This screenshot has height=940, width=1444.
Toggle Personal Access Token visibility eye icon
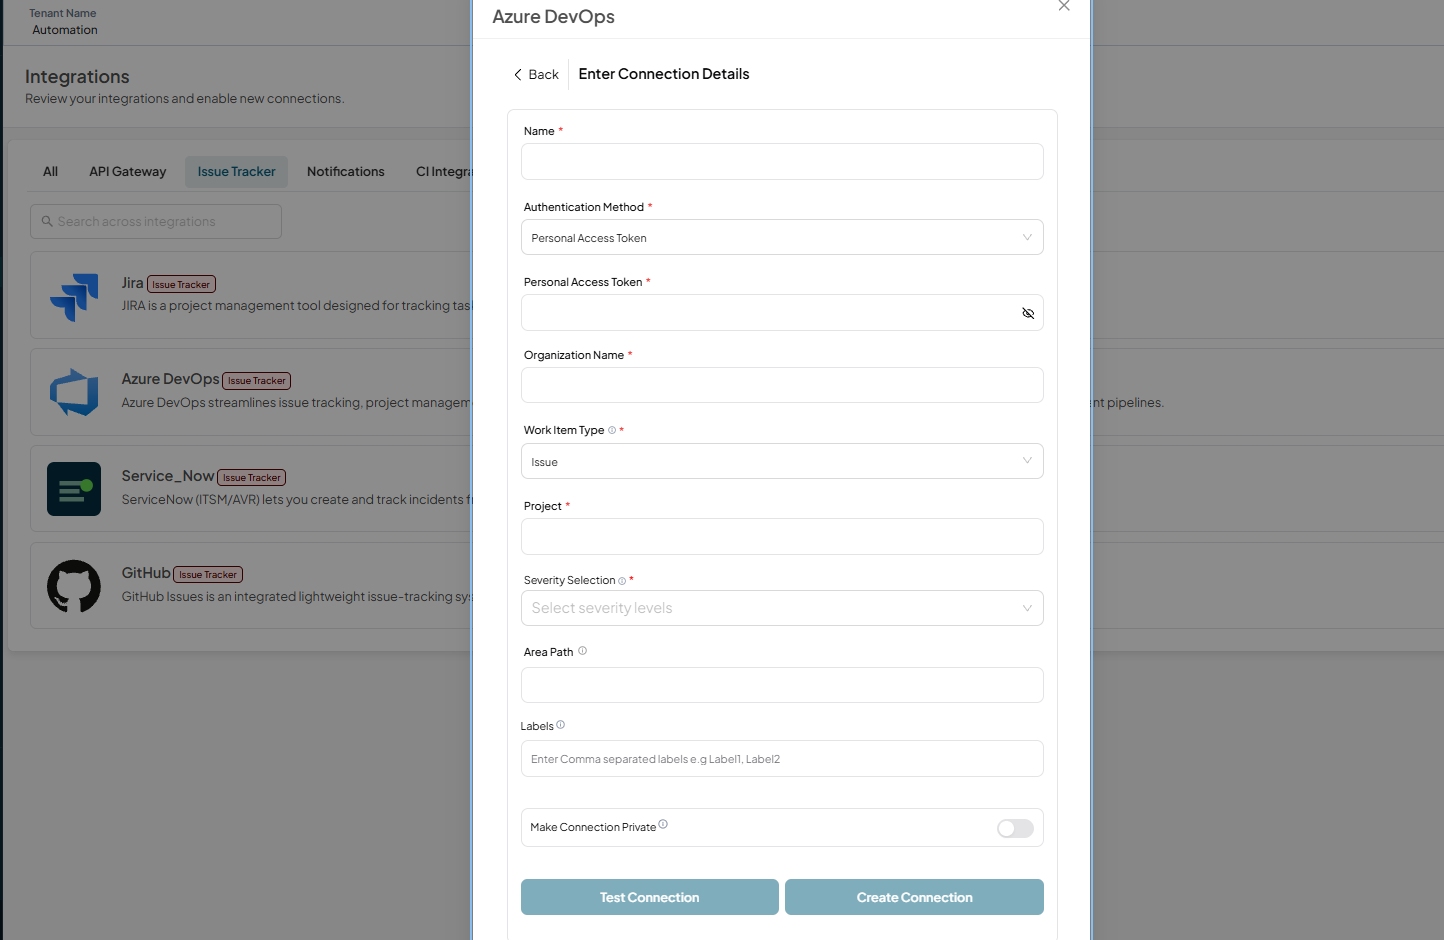(1028, 313)
